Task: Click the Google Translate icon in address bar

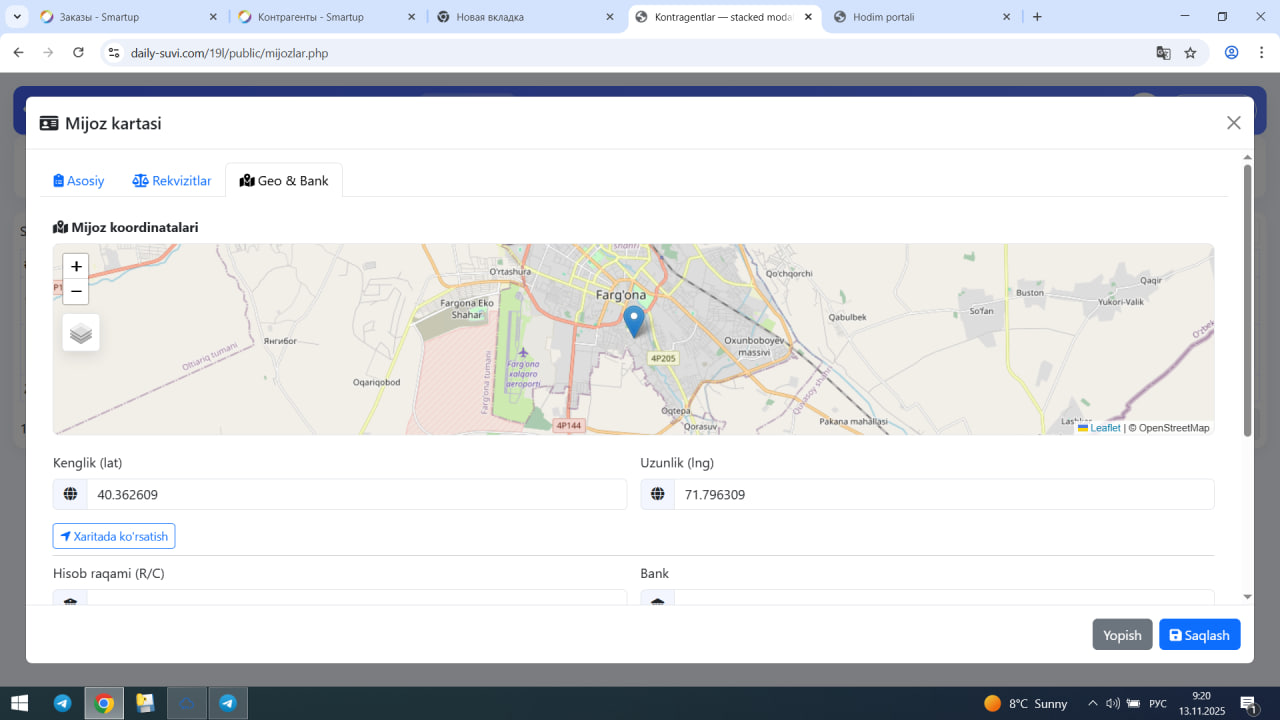Action: click(x=1163, y=53)
